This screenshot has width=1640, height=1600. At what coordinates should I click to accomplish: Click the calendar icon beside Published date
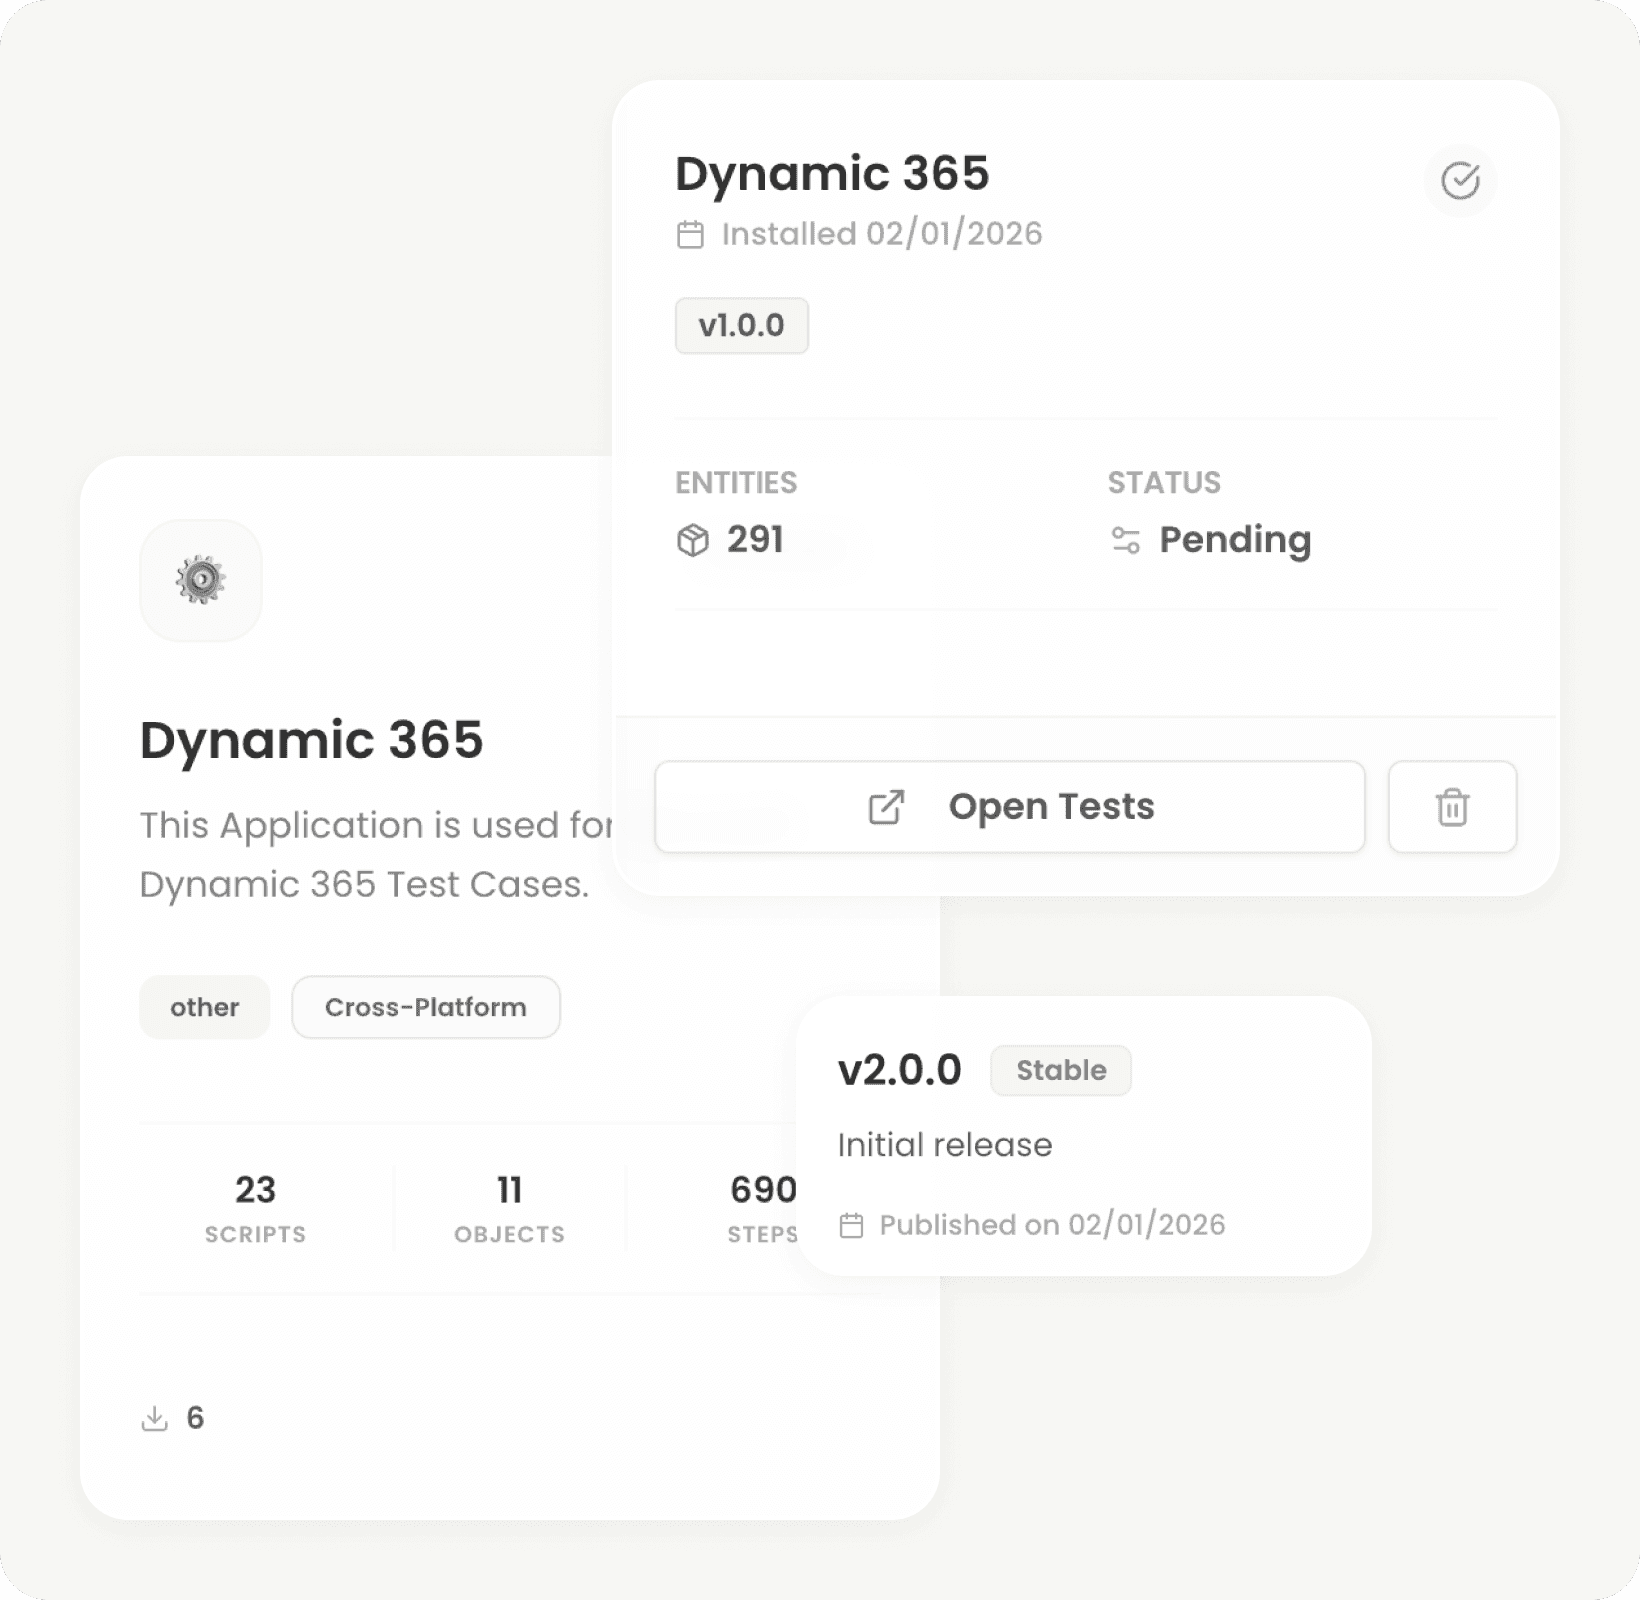(853, 1224)
